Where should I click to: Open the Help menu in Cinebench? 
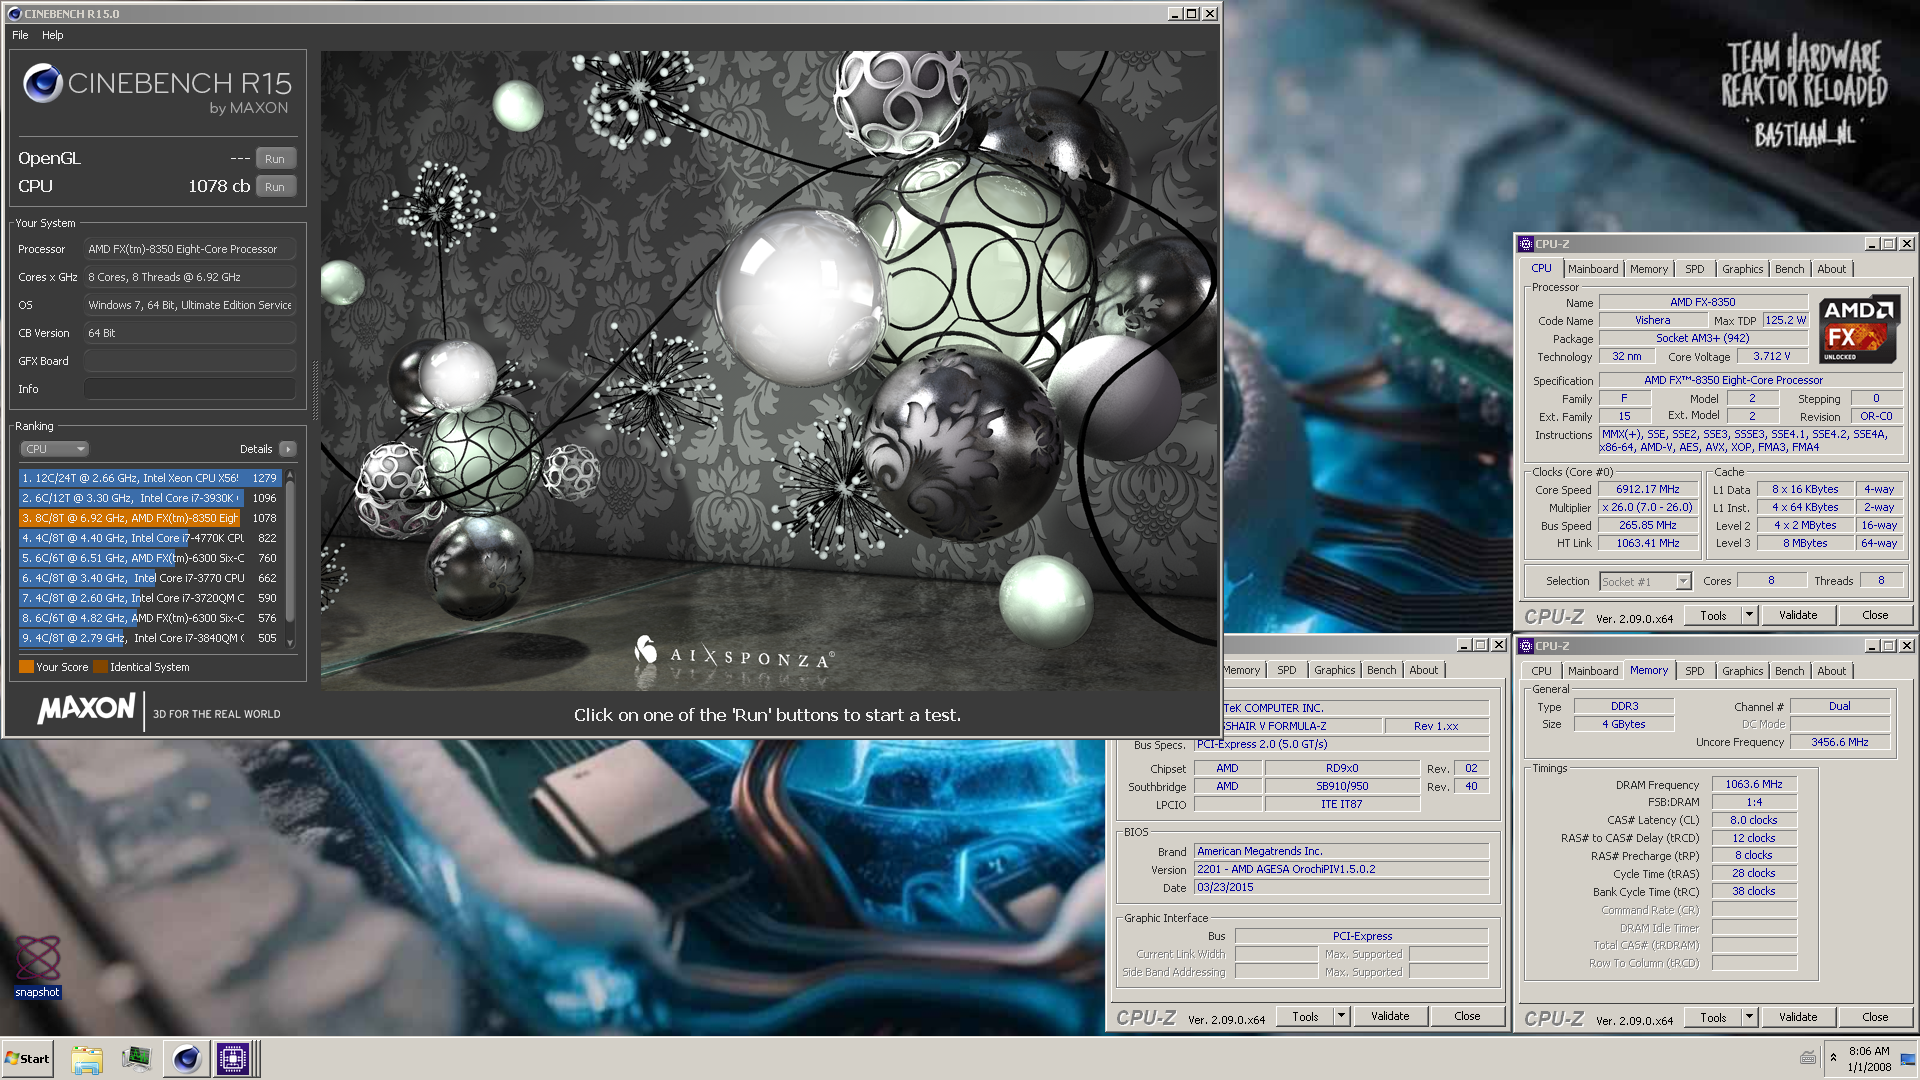tap(53, 35)
